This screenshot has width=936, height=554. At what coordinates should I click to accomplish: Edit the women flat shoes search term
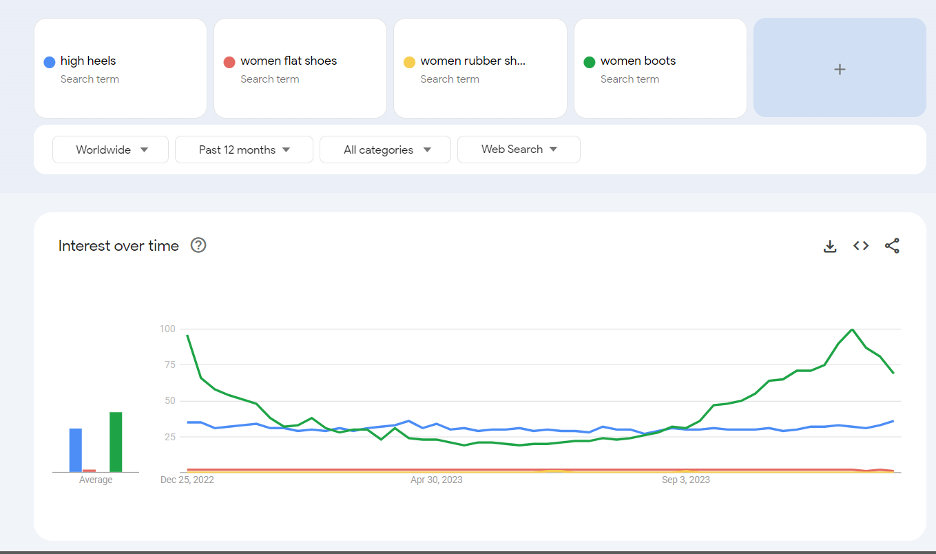288,61
